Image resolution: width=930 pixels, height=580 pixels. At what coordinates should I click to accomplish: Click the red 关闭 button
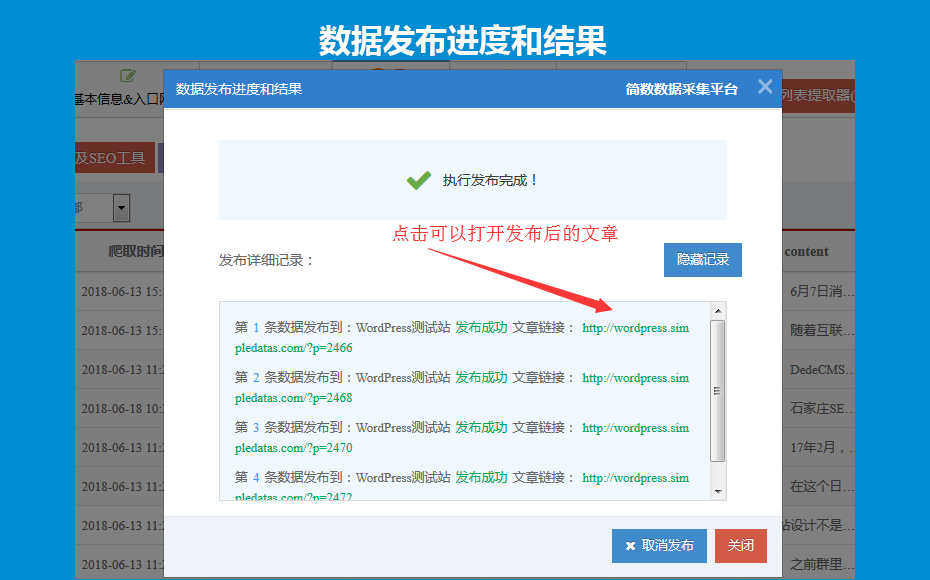pyautogui.click(x=741, y=546)
